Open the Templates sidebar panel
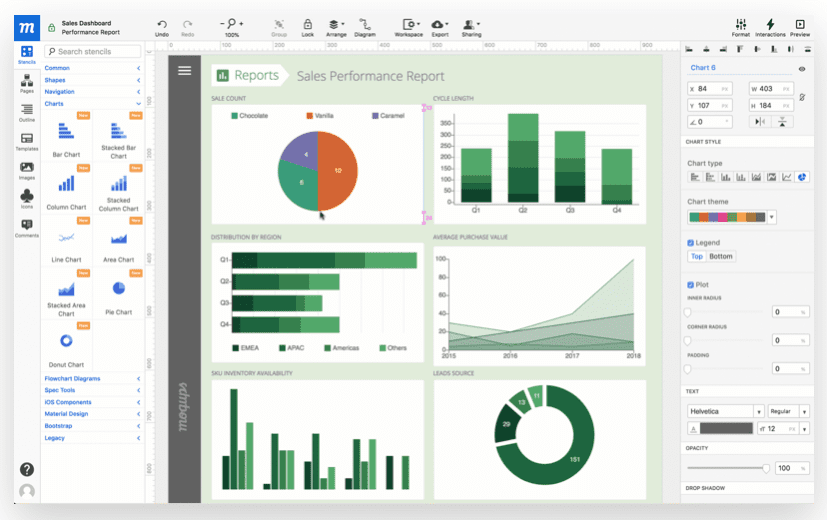Screen dimensions: 827x520 (x=27, y=142)
